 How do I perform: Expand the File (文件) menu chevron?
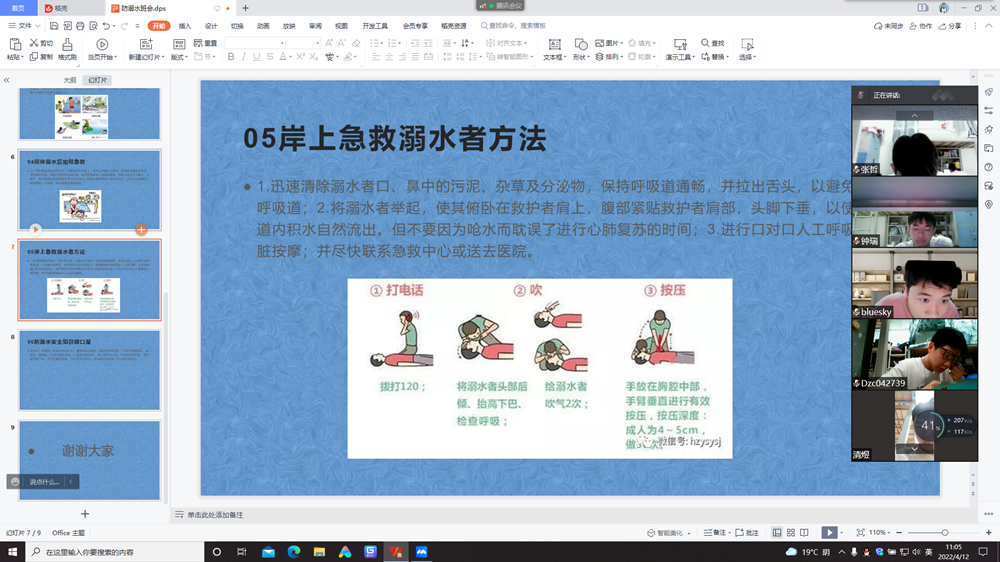point(38,26)
